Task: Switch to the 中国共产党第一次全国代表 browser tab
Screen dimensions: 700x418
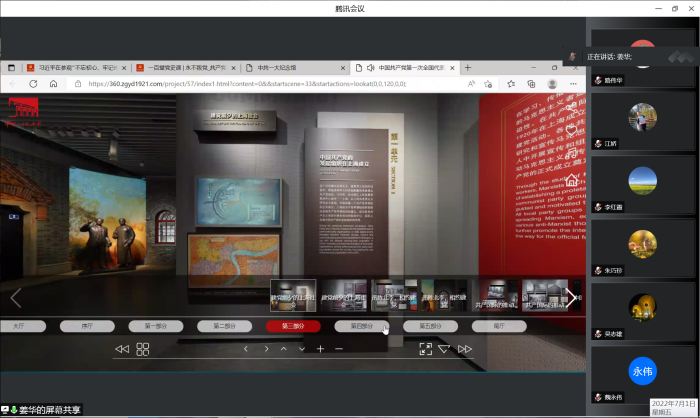Action: click(x=405, y=68)
